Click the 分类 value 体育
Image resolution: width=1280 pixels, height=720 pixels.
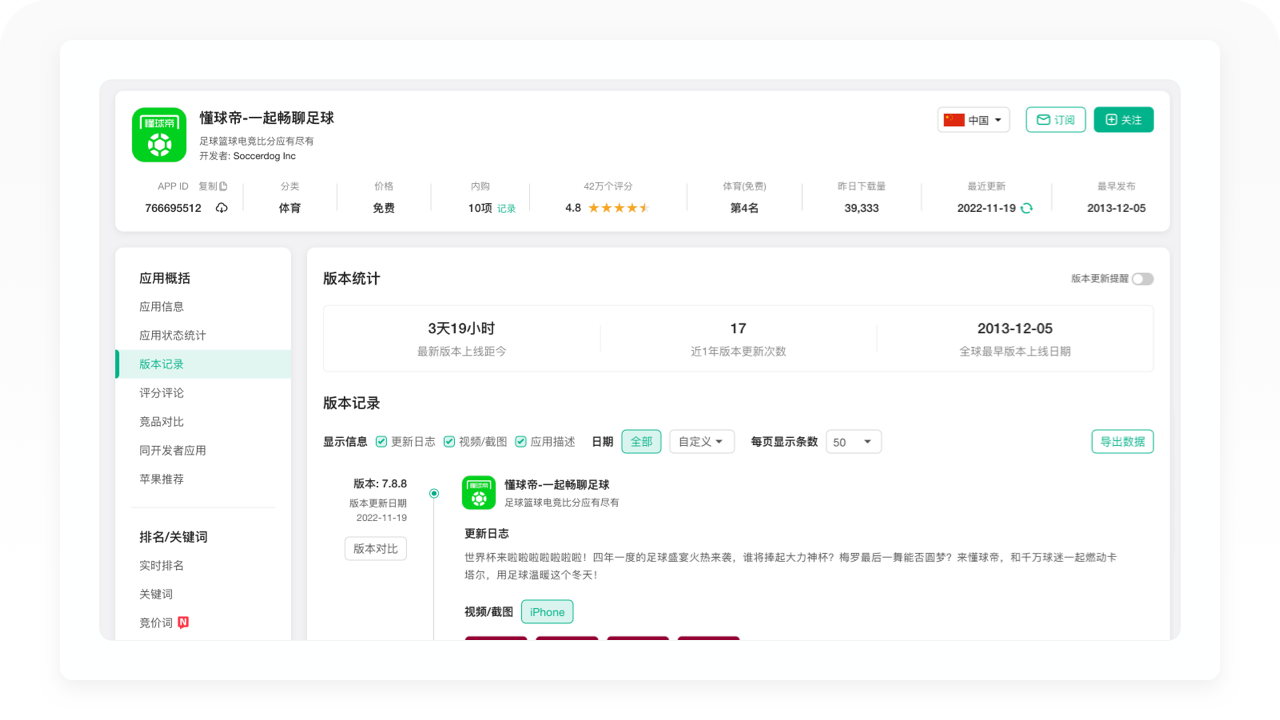pos(290,208)
